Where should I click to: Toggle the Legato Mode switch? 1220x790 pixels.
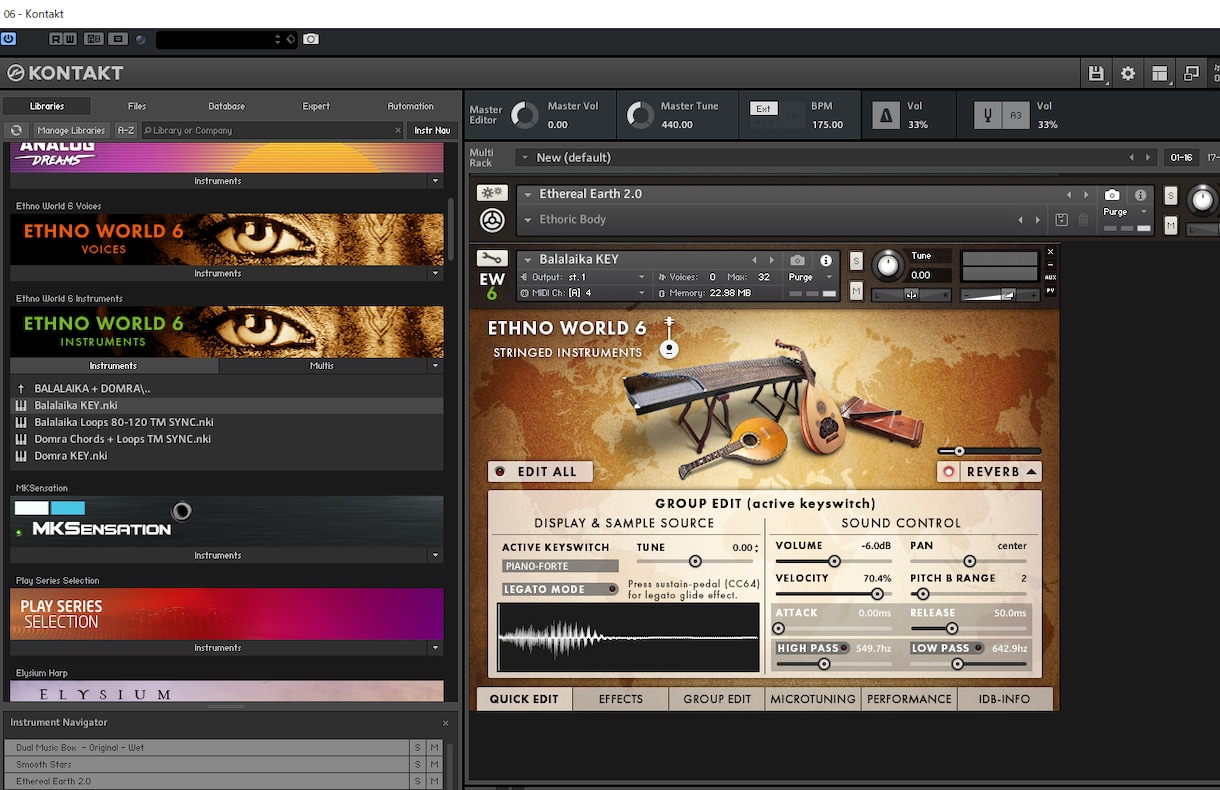[561, 589]
